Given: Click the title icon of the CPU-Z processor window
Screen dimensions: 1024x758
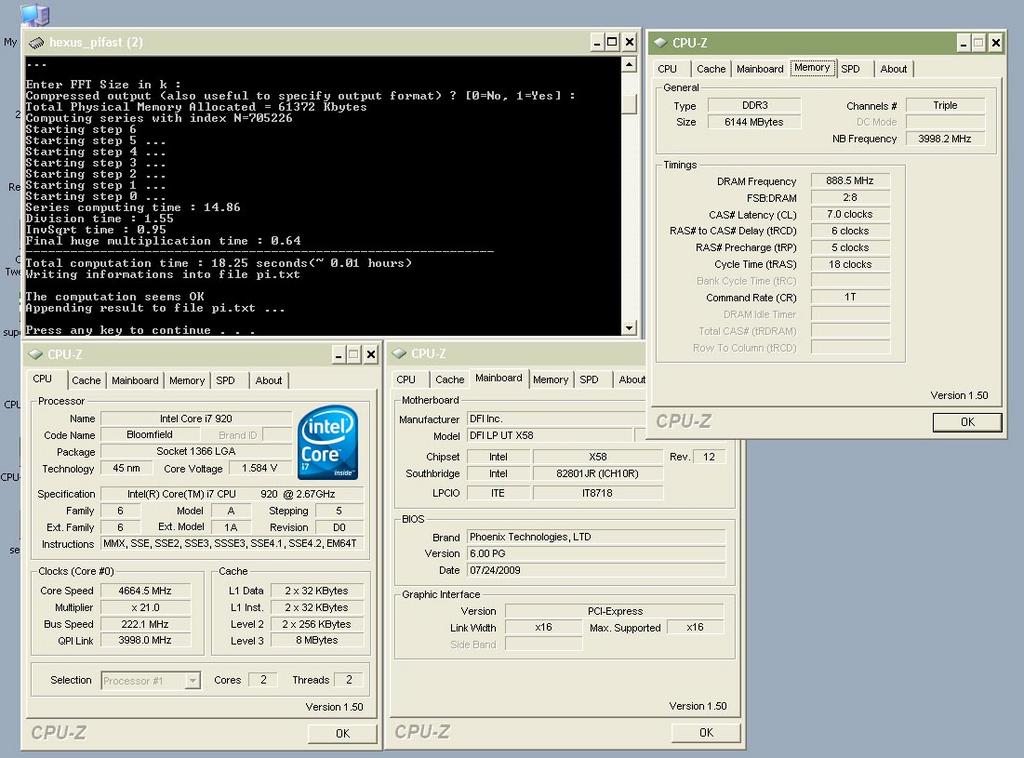Looking at the screenshot, I should 35,355.
